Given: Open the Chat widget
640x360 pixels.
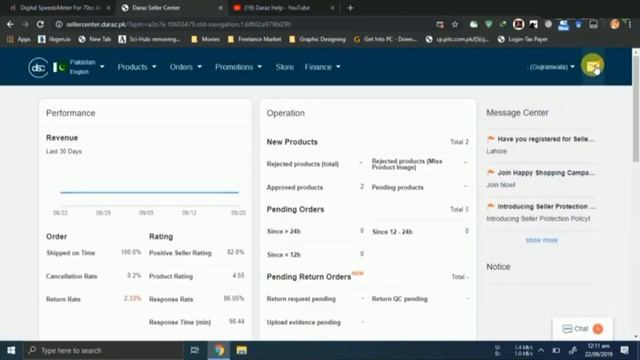Looking at the screenshot, I should (x=582, y=329).
